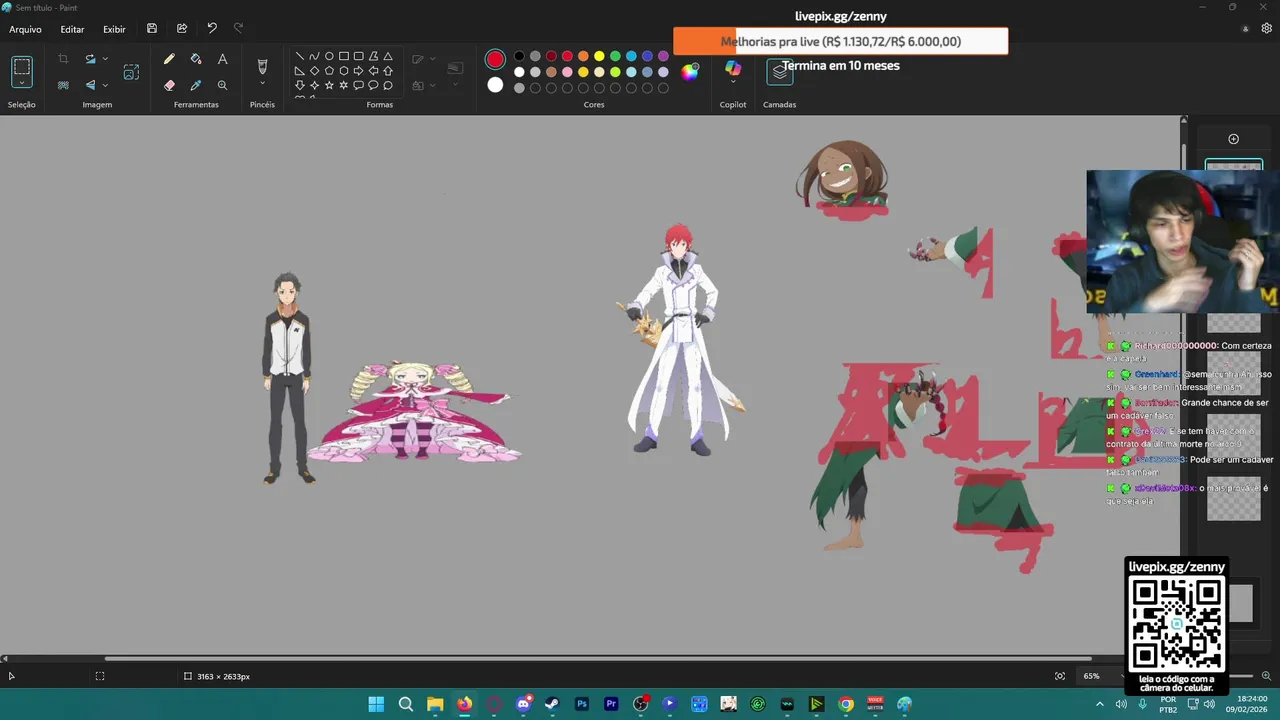Open Photoshop from the taskbar
This screenshot has width=1280, height=720.
click(582, 704)
